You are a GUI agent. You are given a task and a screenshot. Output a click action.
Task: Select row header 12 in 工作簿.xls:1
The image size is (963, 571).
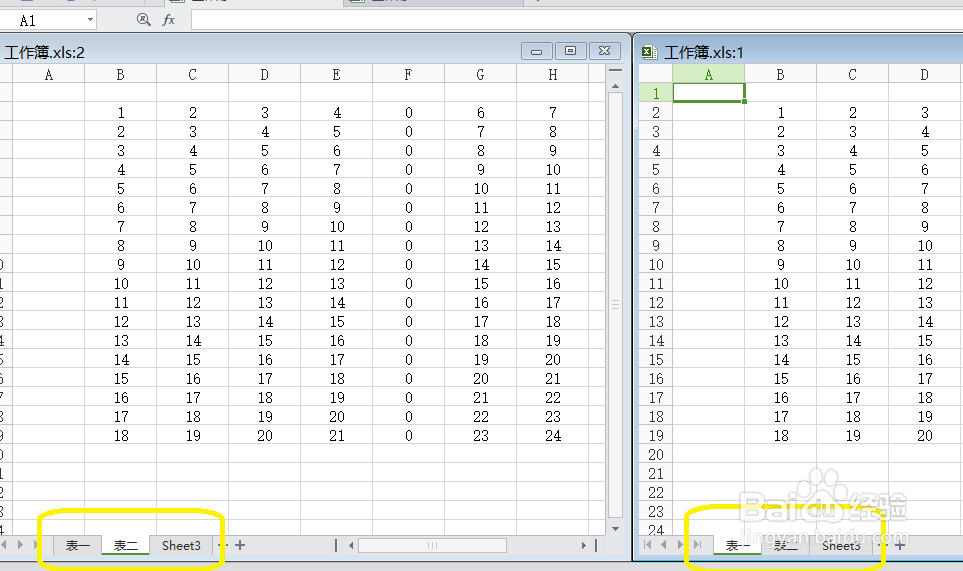click(x=656, y=303)
